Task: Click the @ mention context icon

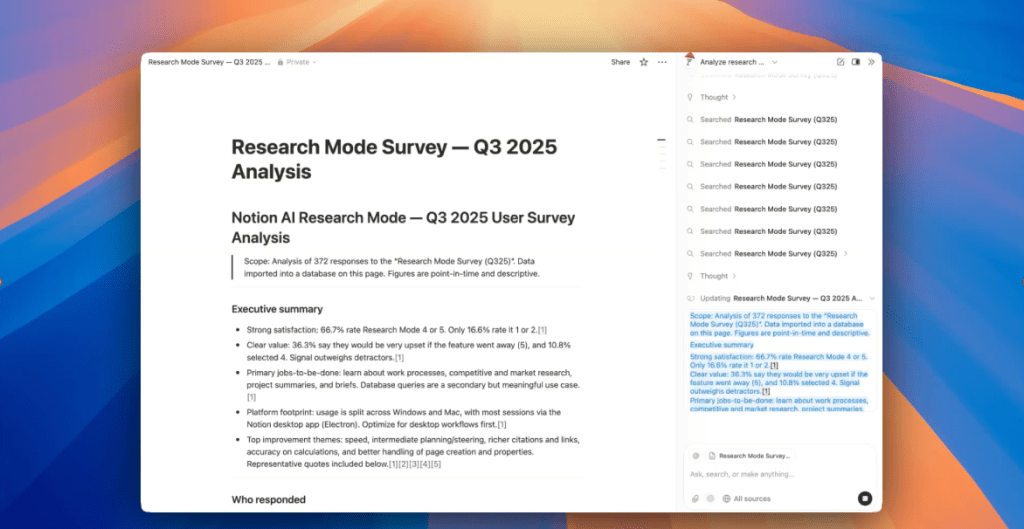Action: (x=696, y=456)
